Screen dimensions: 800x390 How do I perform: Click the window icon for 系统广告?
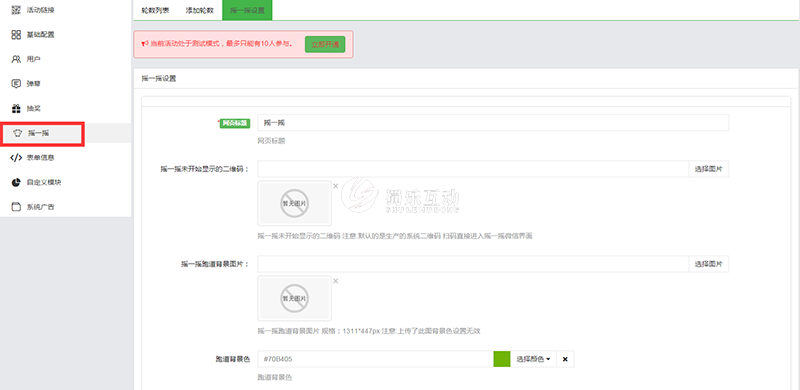[16, 207]
